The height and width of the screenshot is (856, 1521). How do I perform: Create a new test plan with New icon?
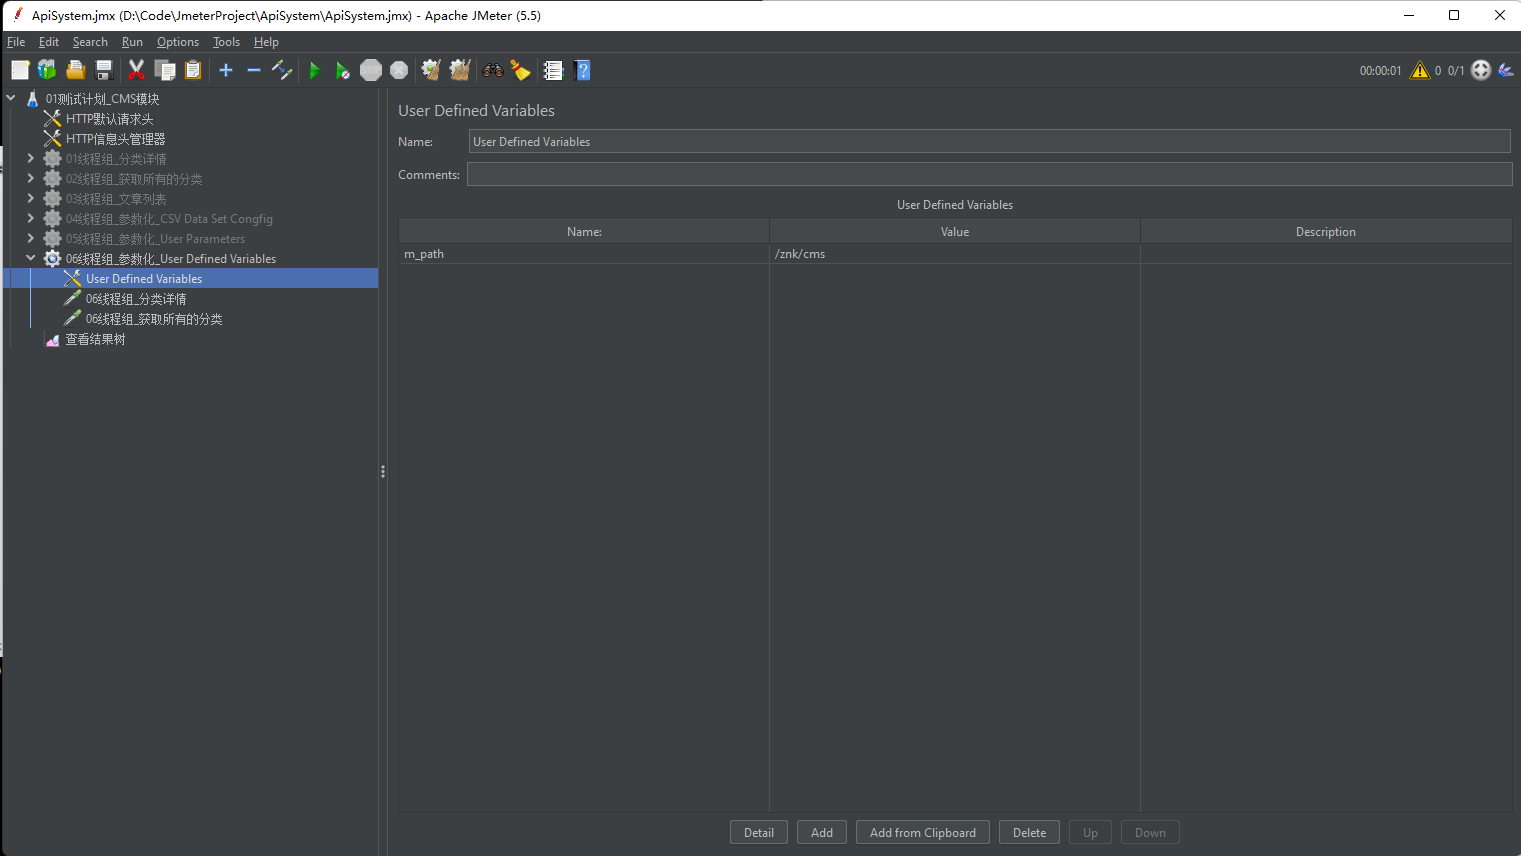[x=20, y=70]
